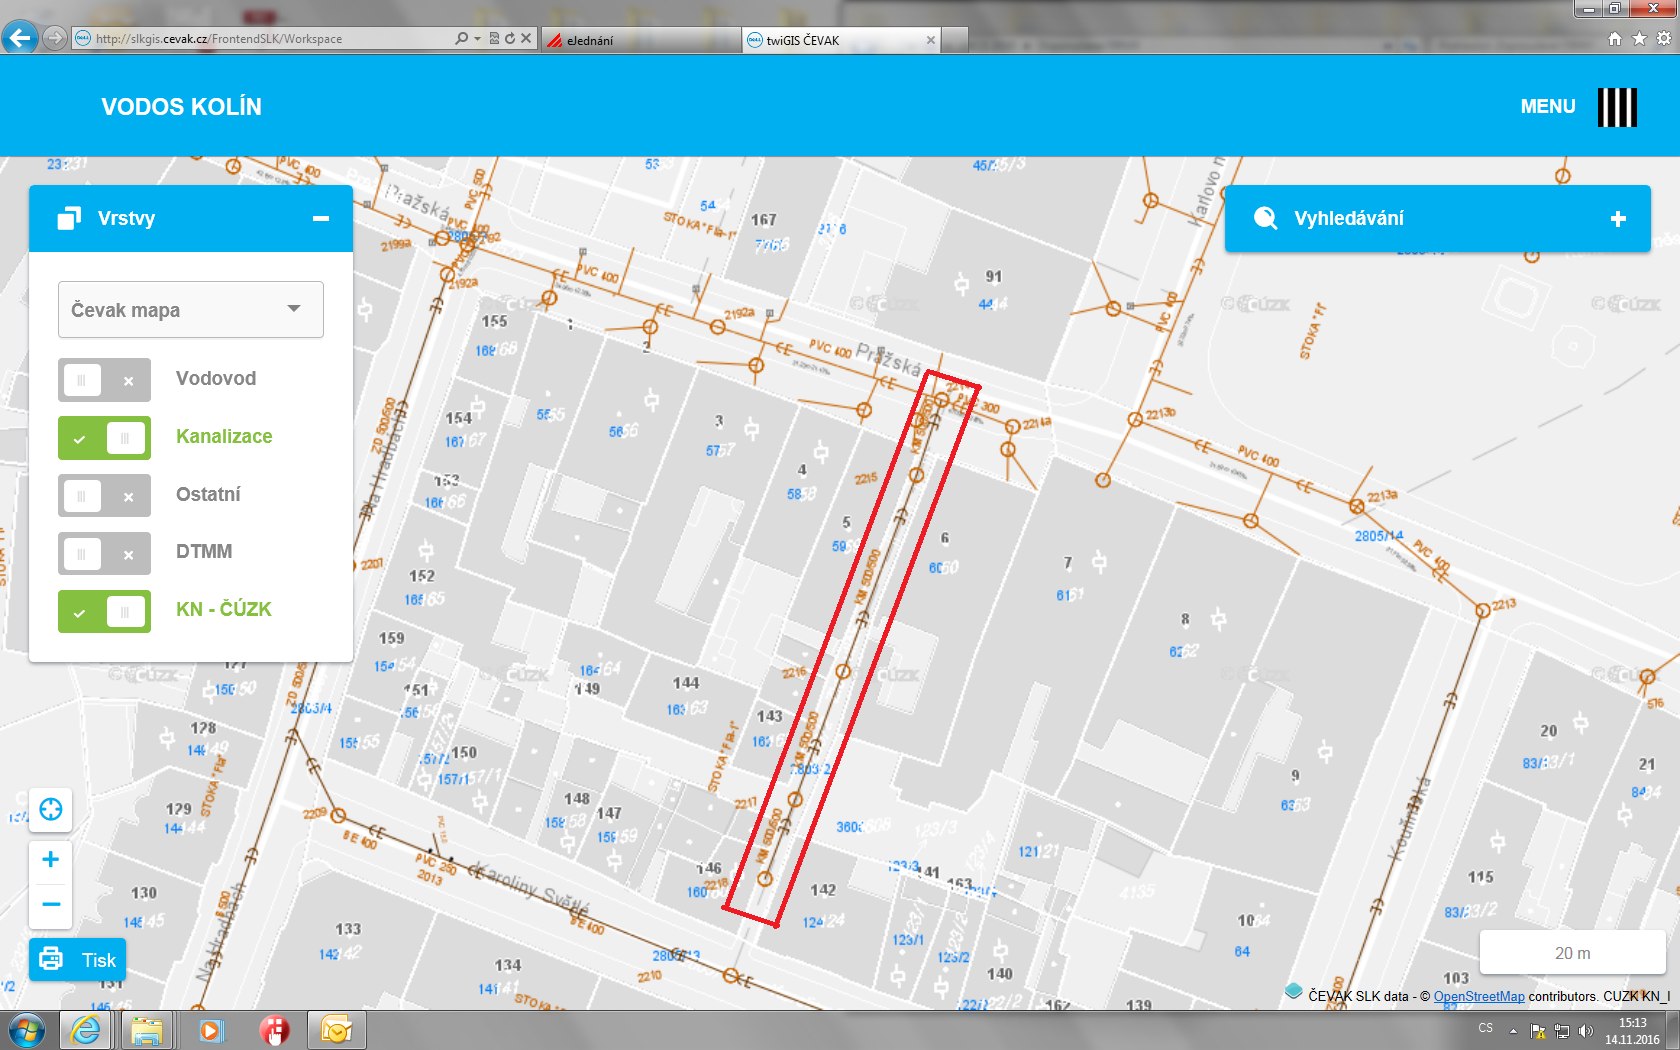Open the striped menu icon beside MENU
Viewport: 1680px width, 1050px height.
coord(1616,107)
